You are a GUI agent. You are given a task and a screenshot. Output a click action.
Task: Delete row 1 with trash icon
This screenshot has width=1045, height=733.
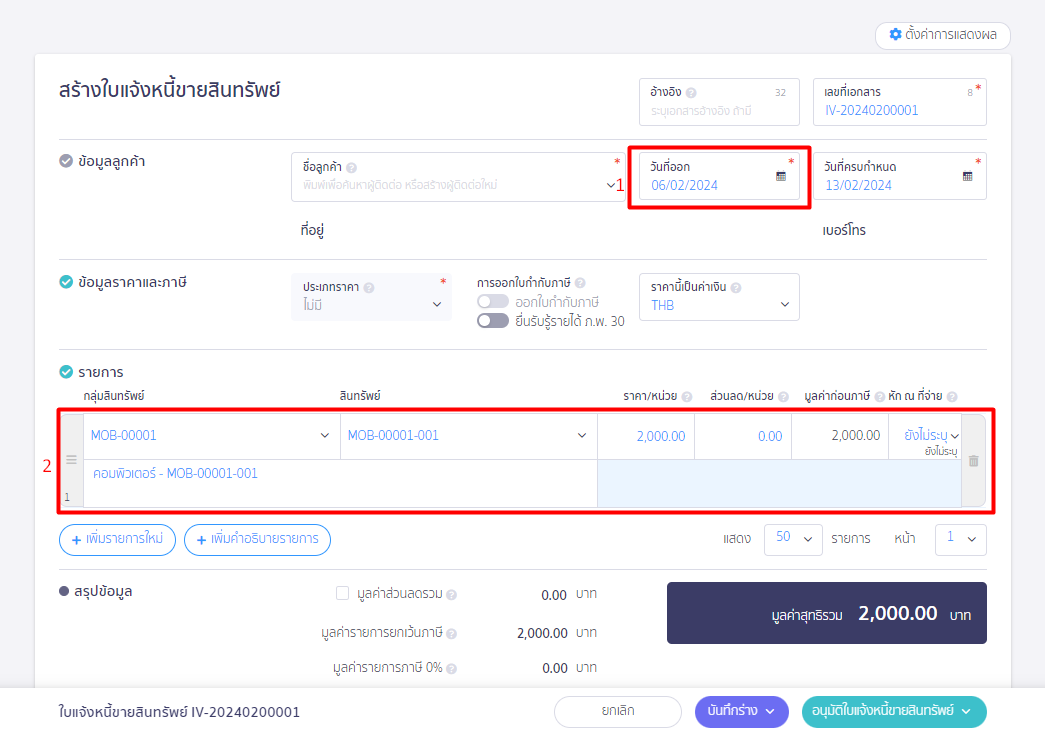coord(974,461)
